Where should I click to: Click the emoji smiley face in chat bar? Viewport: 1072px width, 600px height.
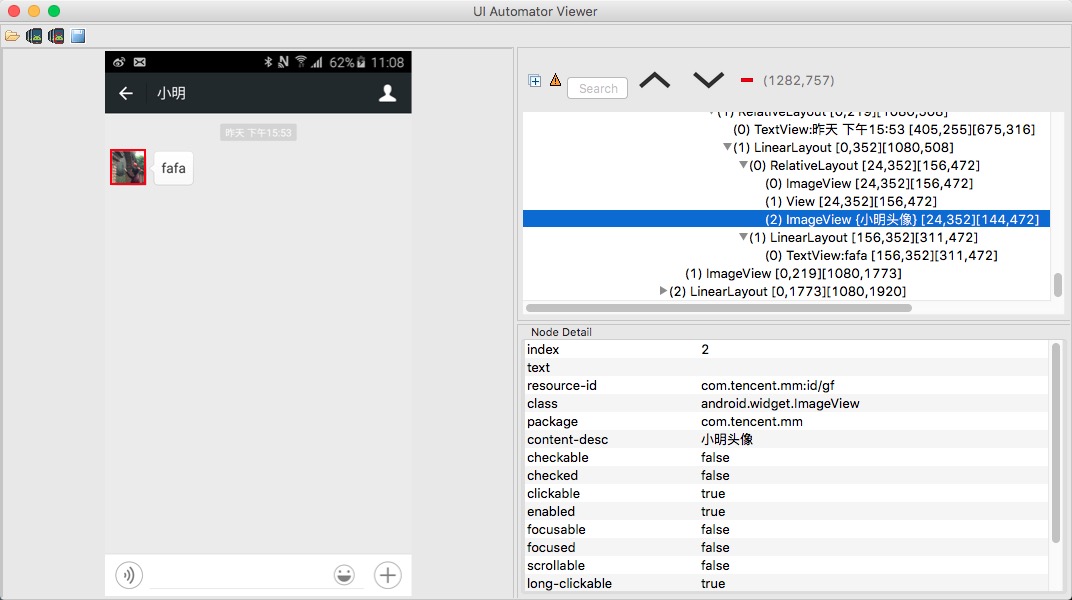[344, 575]
